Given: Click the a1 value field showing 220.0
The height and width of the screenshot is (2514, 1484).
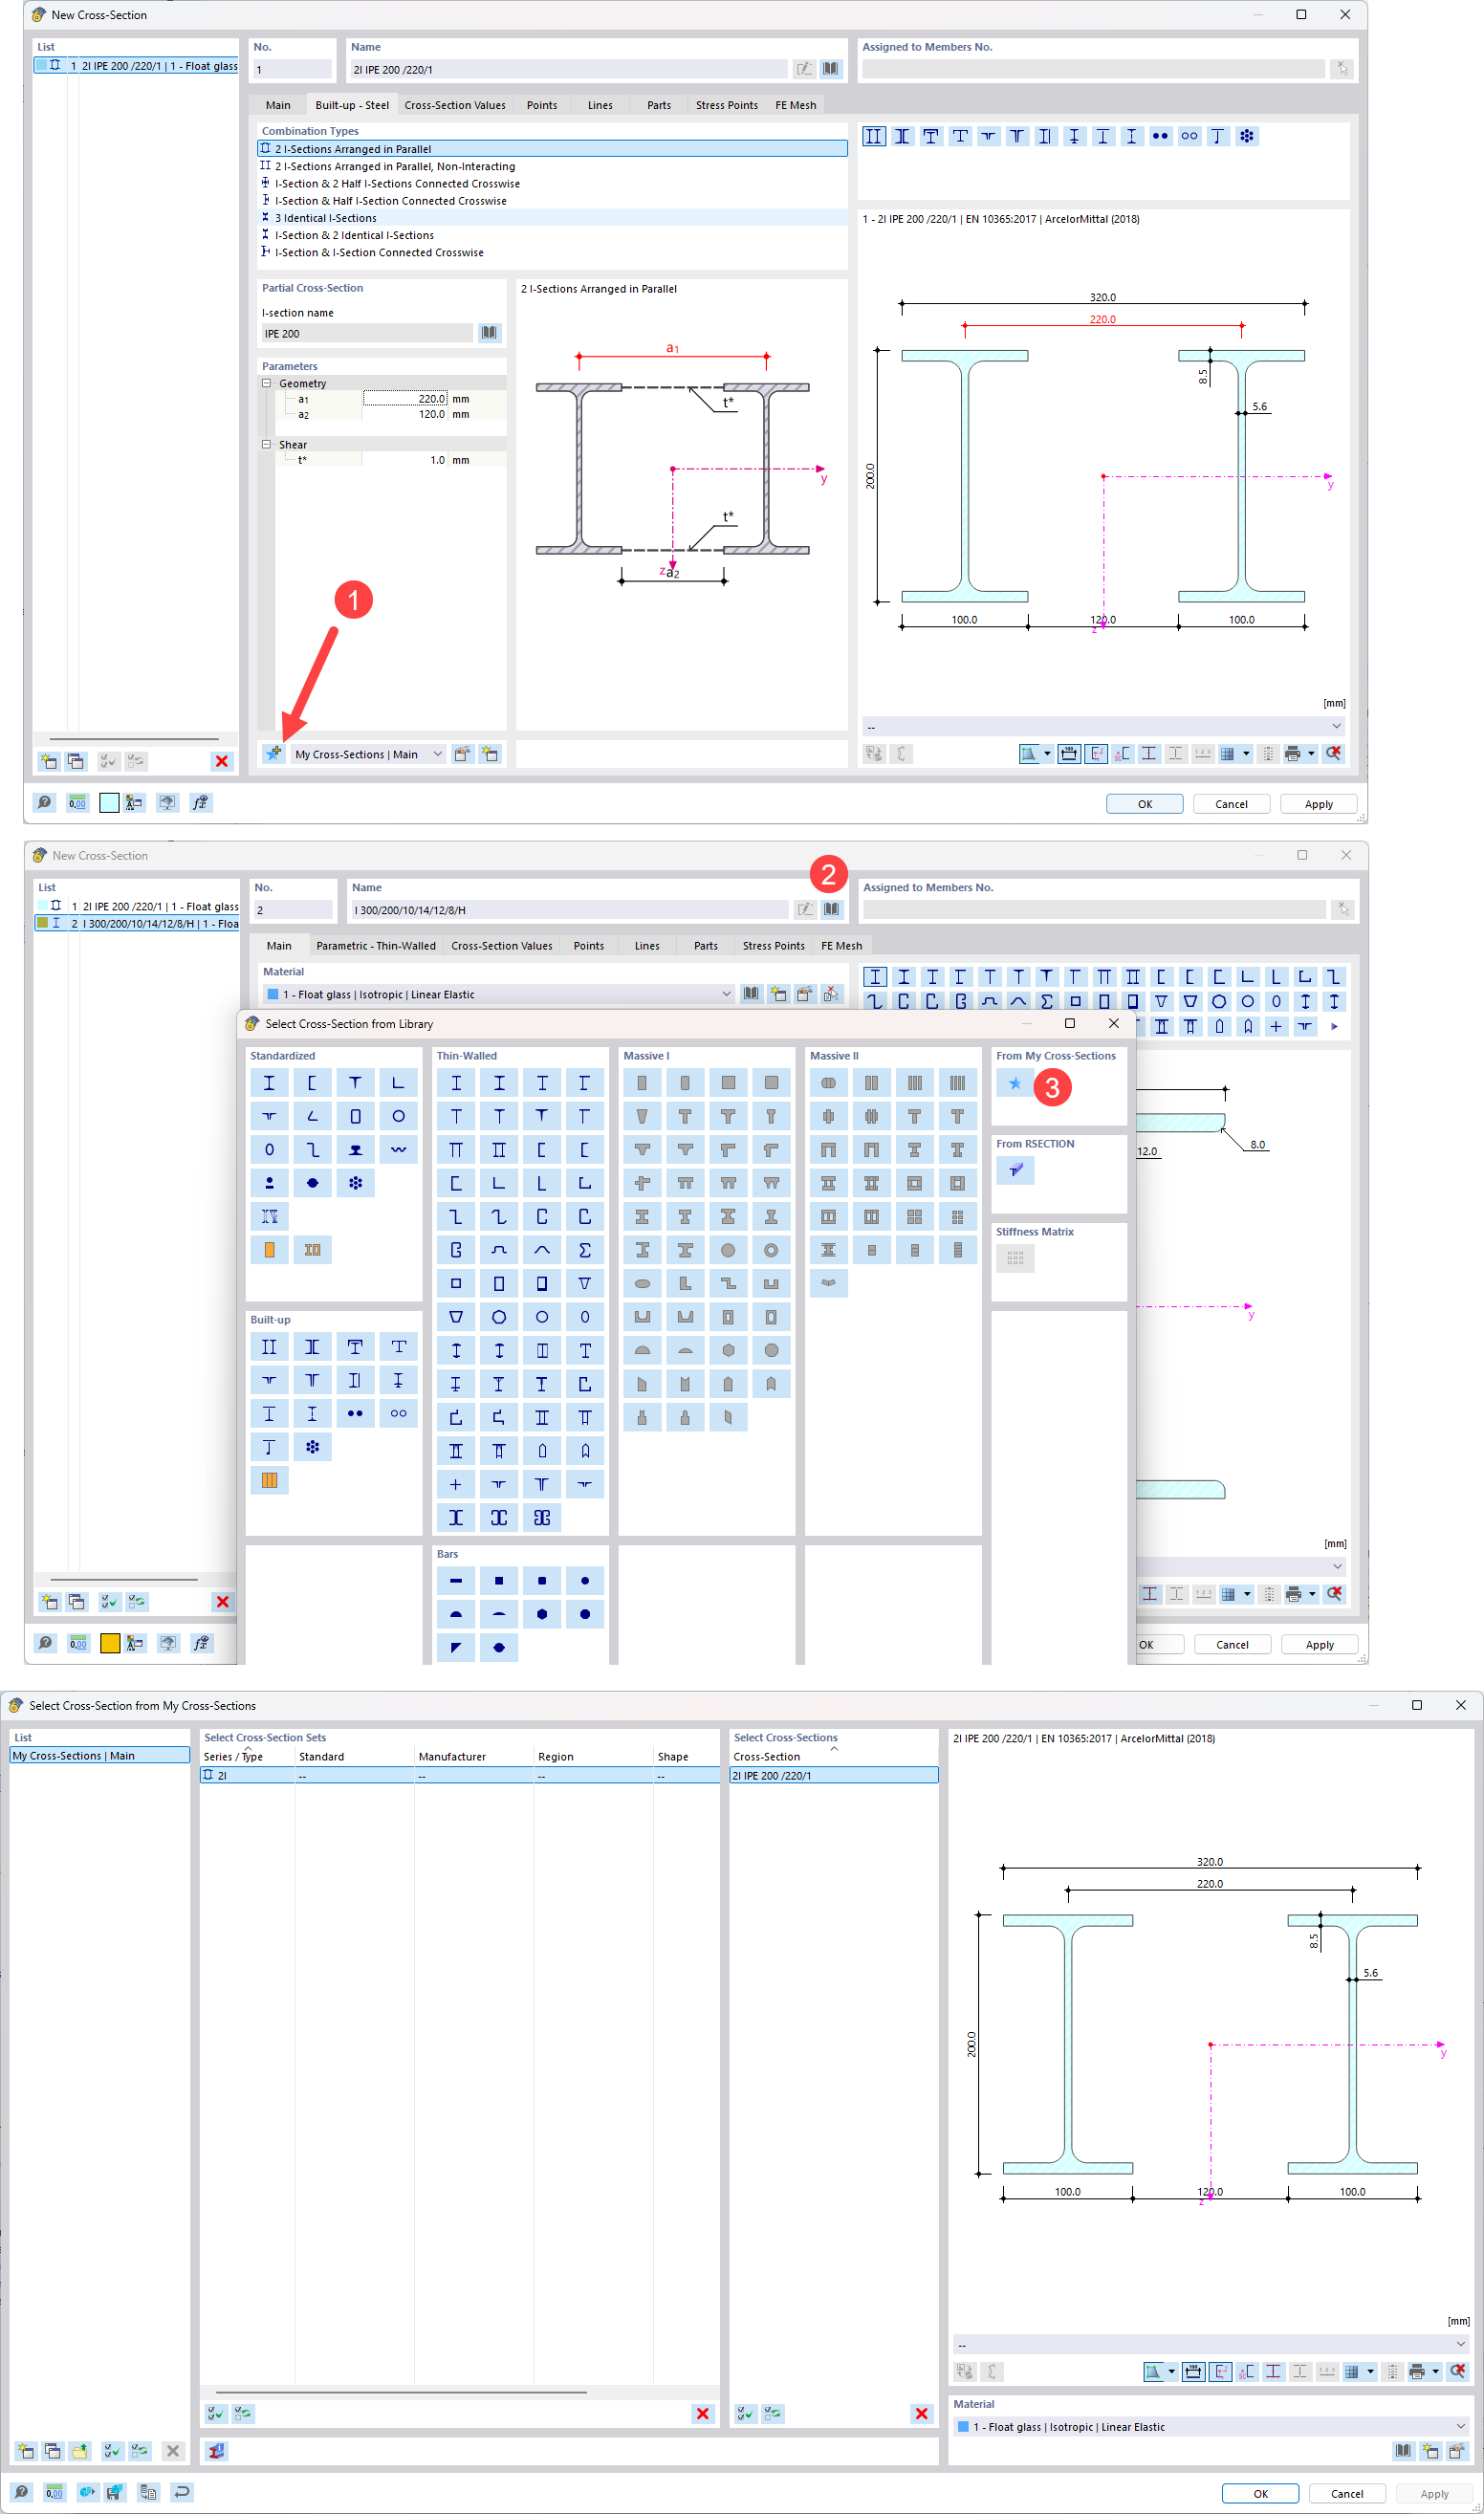Looking at the screenshot, I should tap(404, 399).
